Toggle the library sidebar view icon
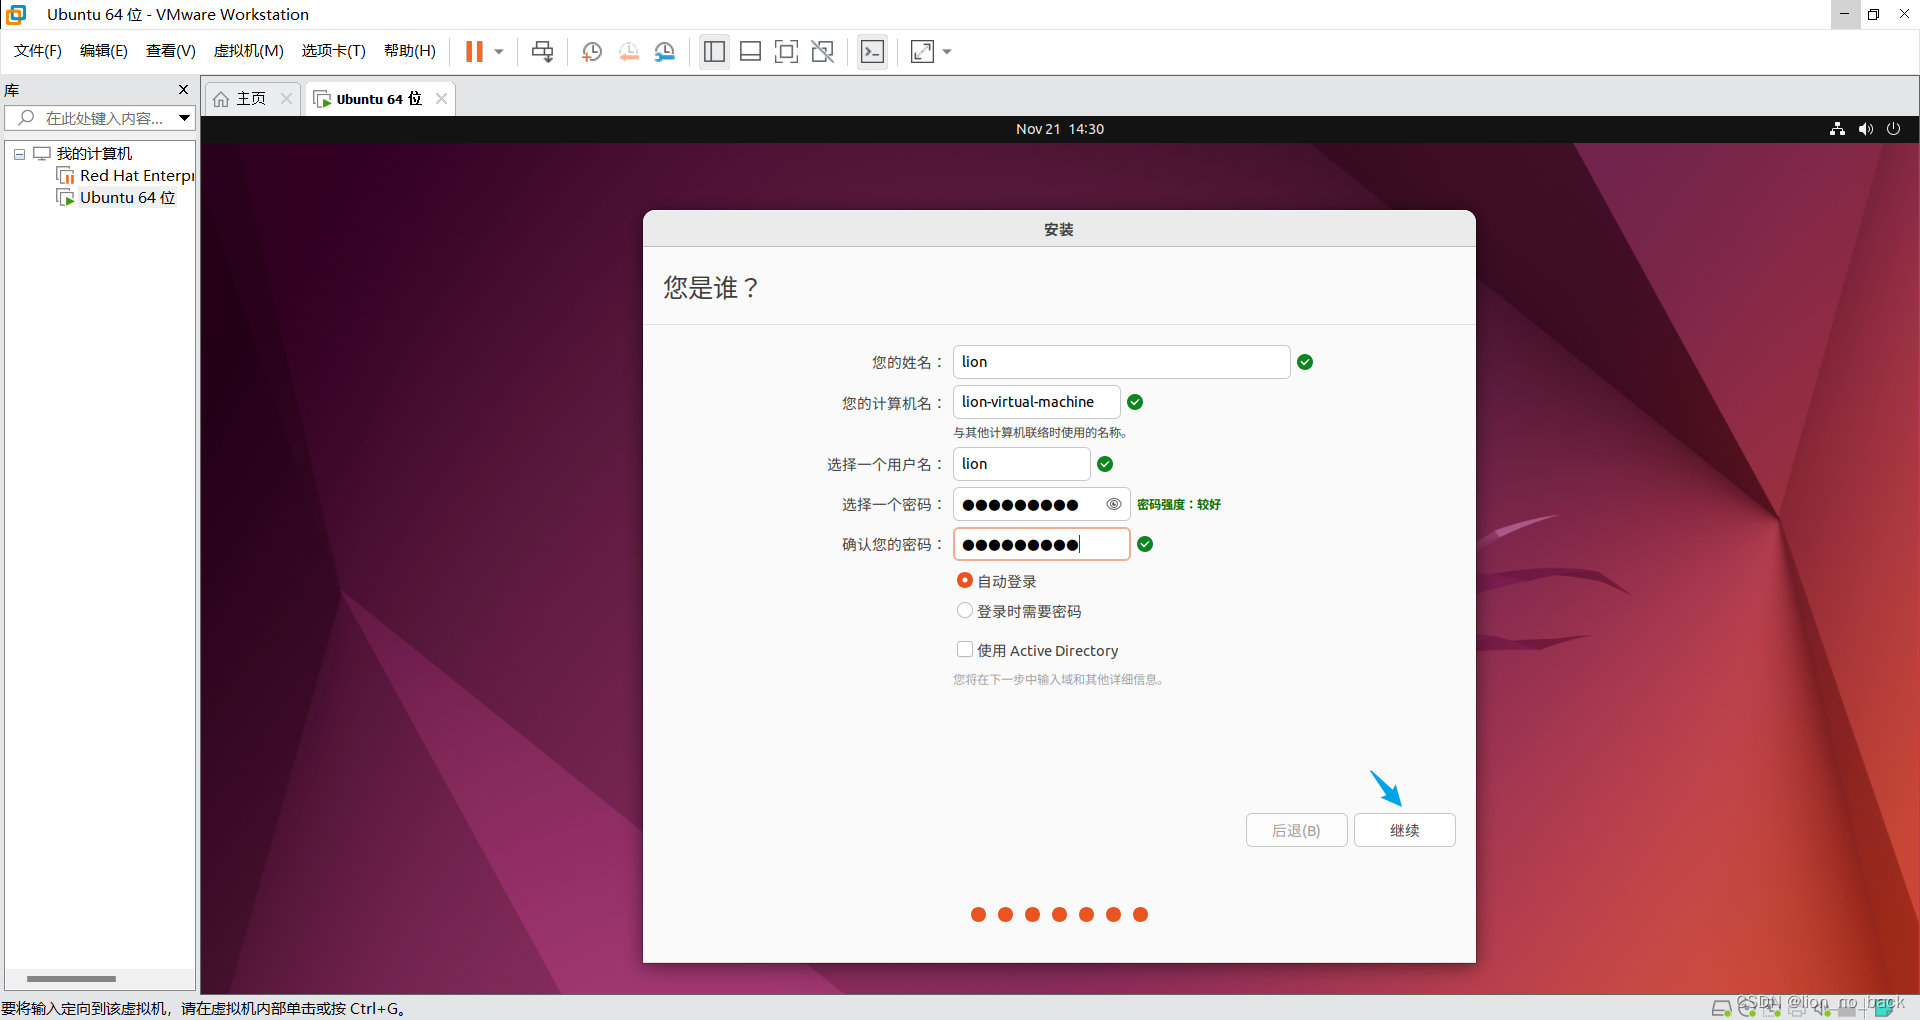The width and height of the screenshot is (1920, 1020). (x=714, y=52)
